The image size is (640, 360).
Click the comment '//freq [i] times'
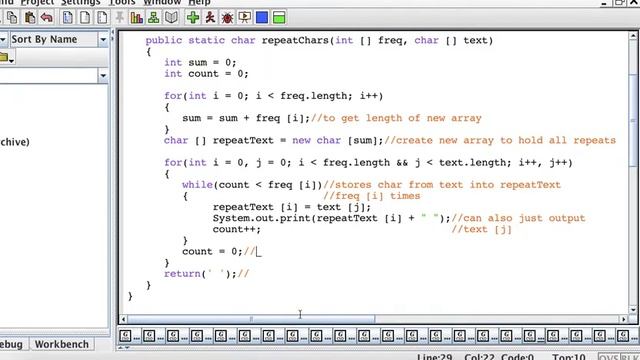(371, 196)
